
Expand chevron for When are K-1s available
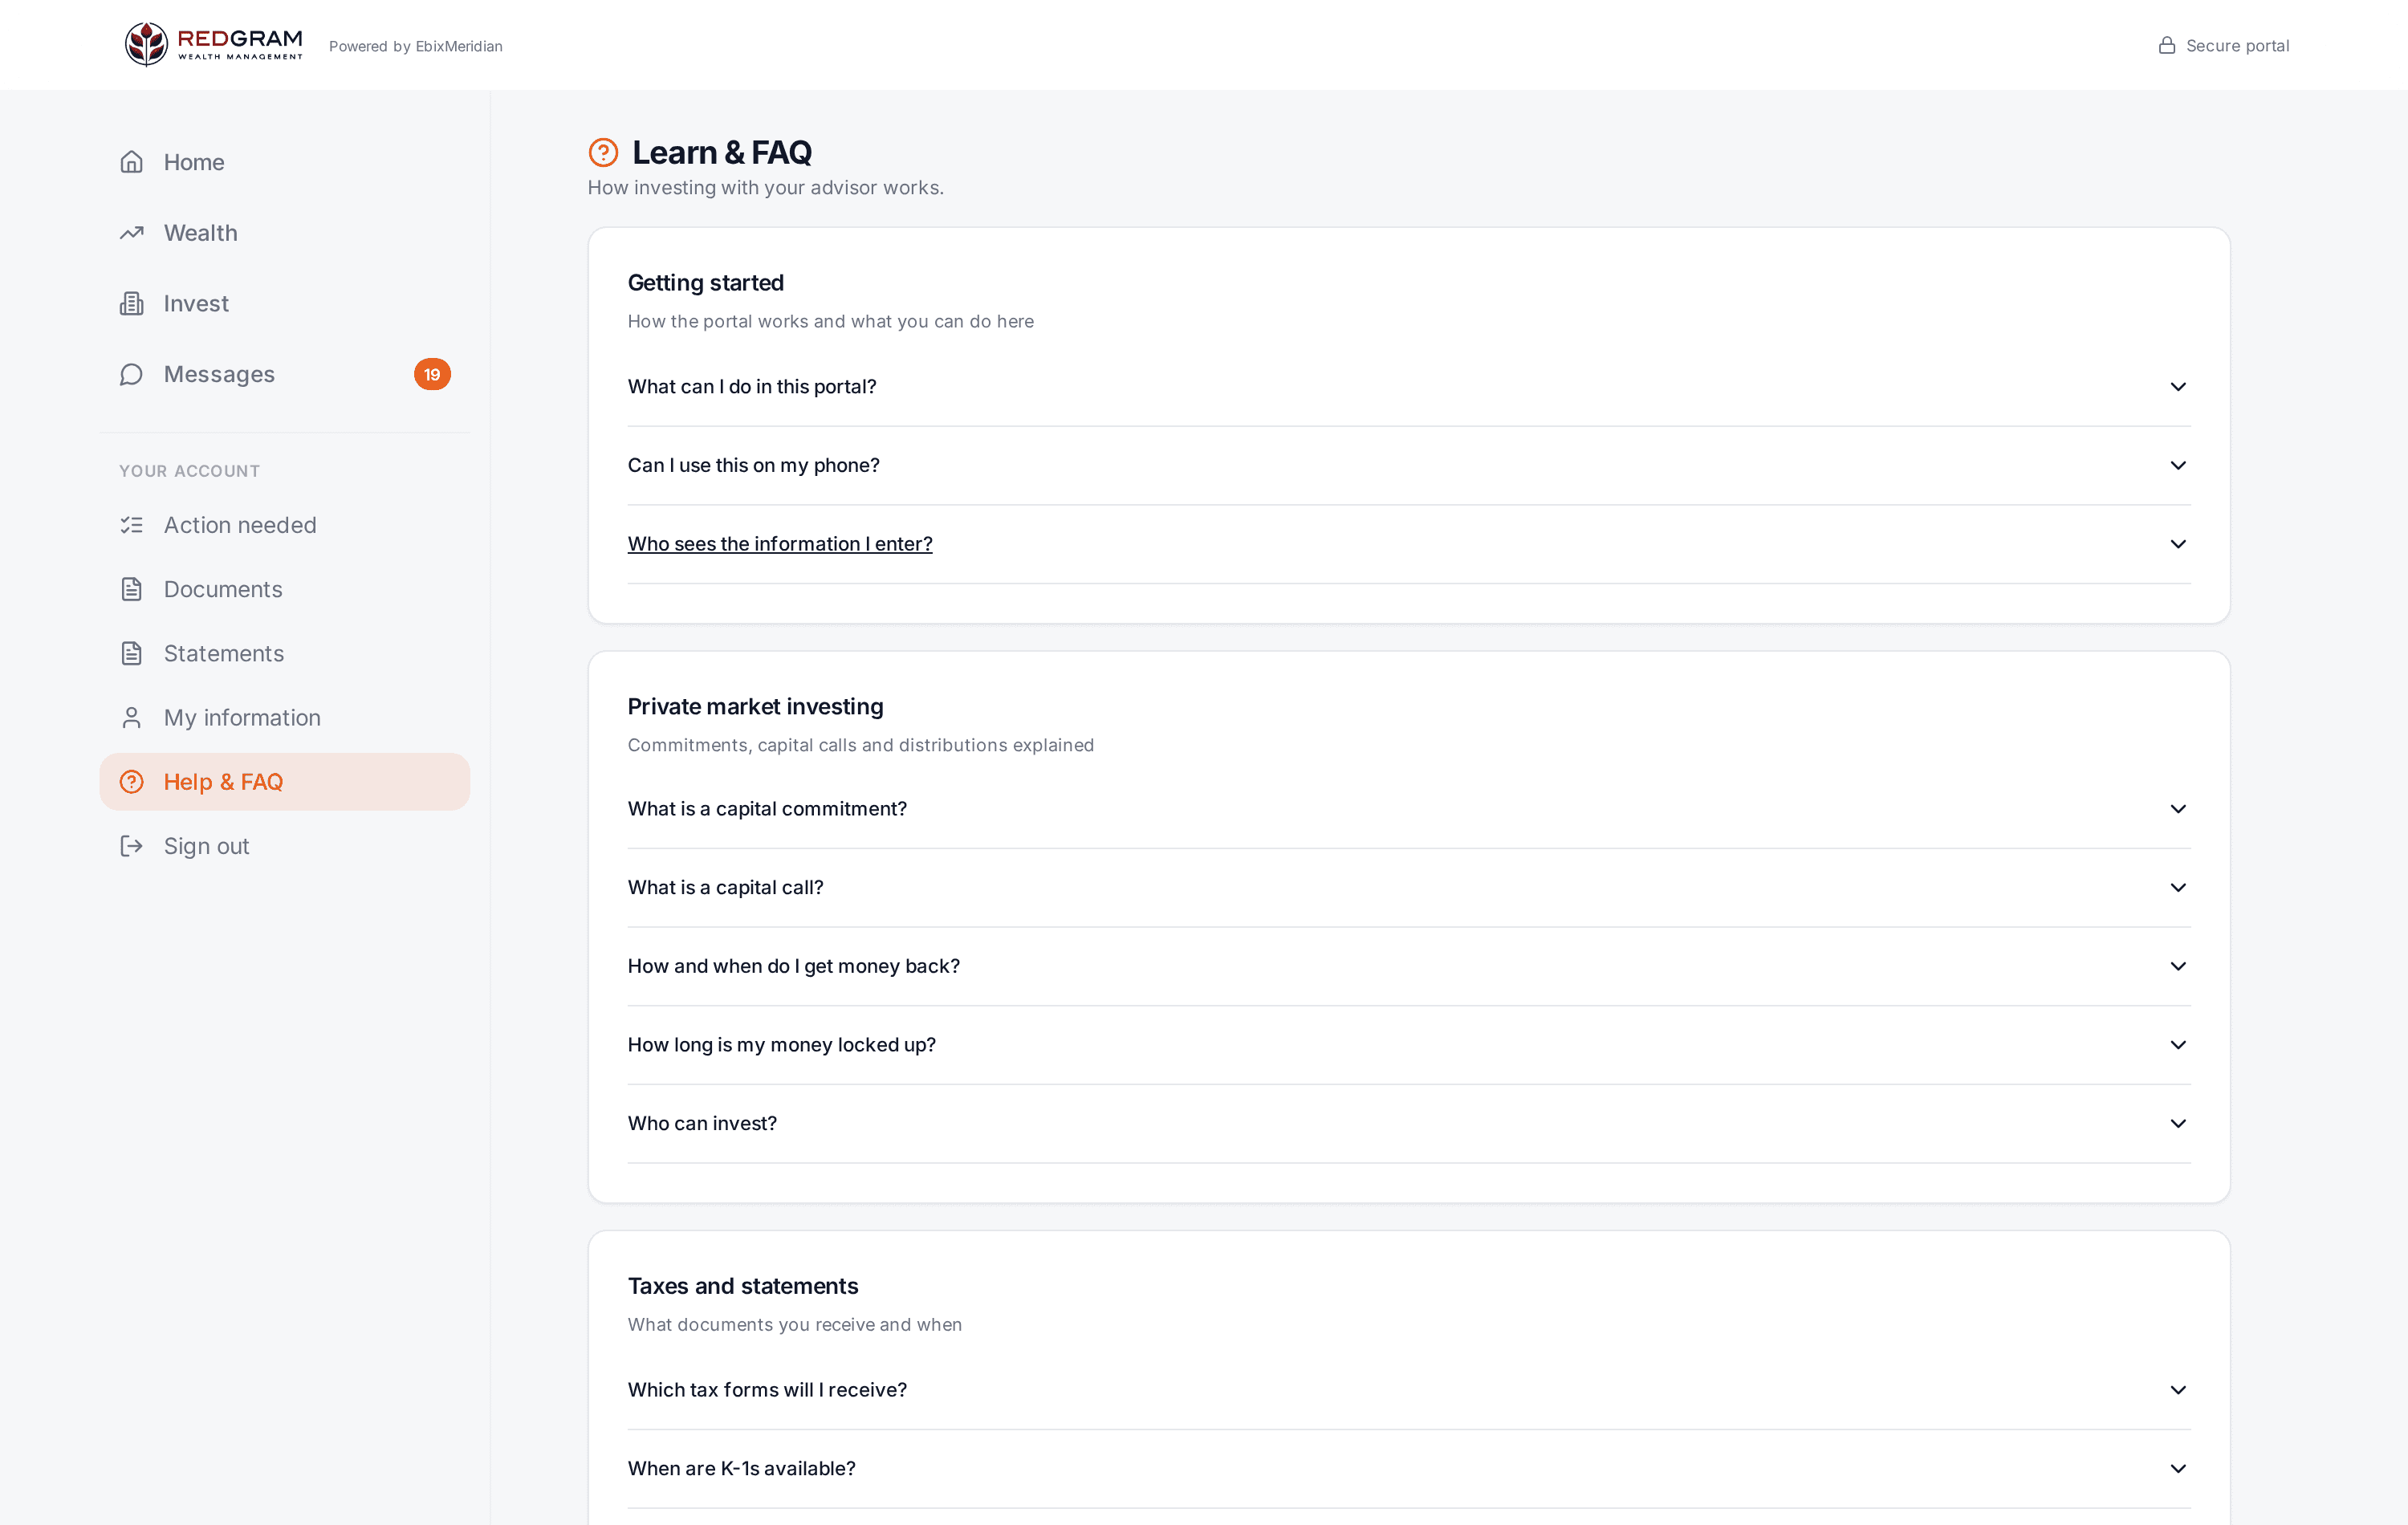(x=2178, y=1469)
